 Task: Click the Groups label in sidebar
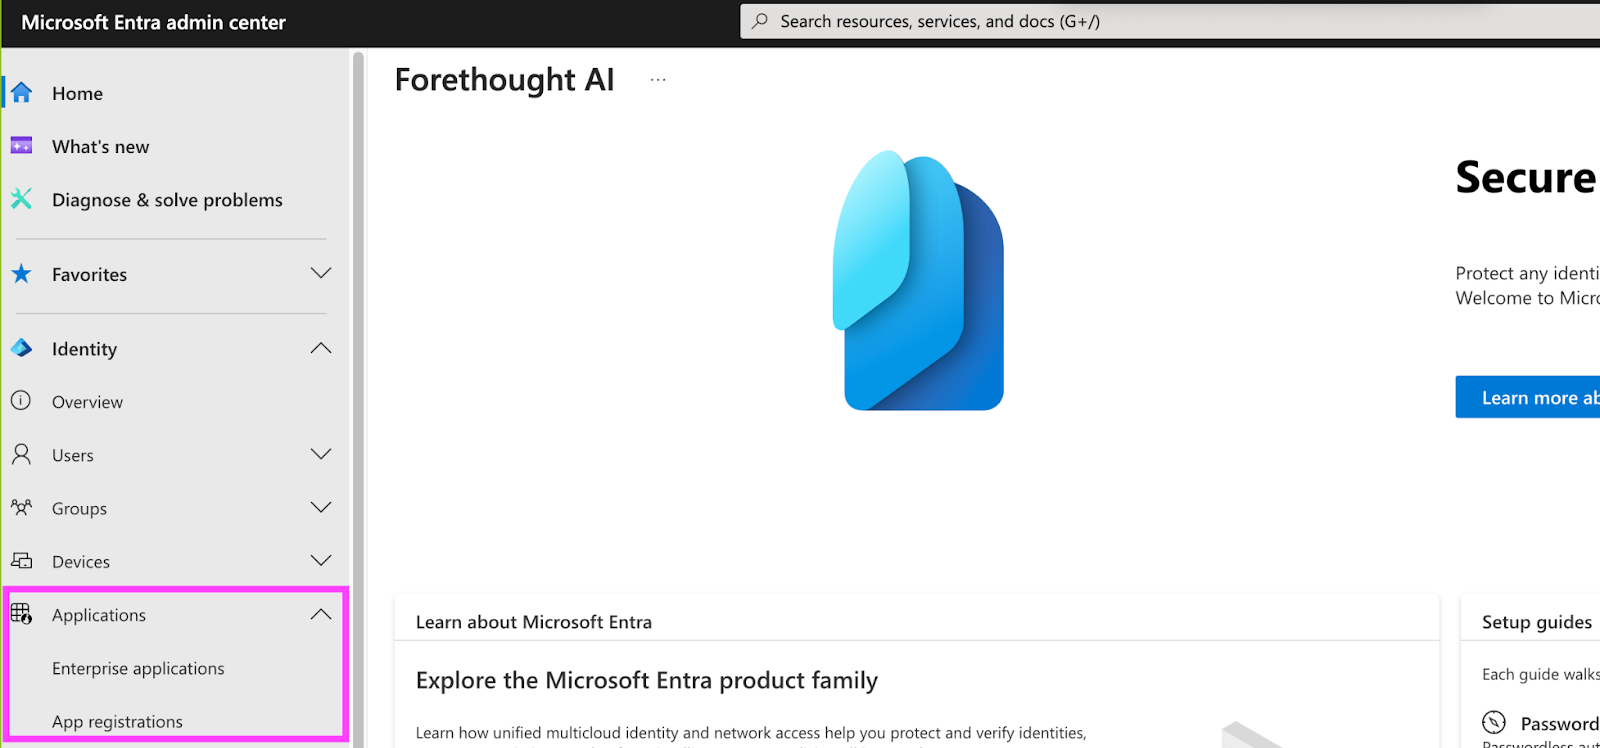pyautogui.click(x=79, y=508)
